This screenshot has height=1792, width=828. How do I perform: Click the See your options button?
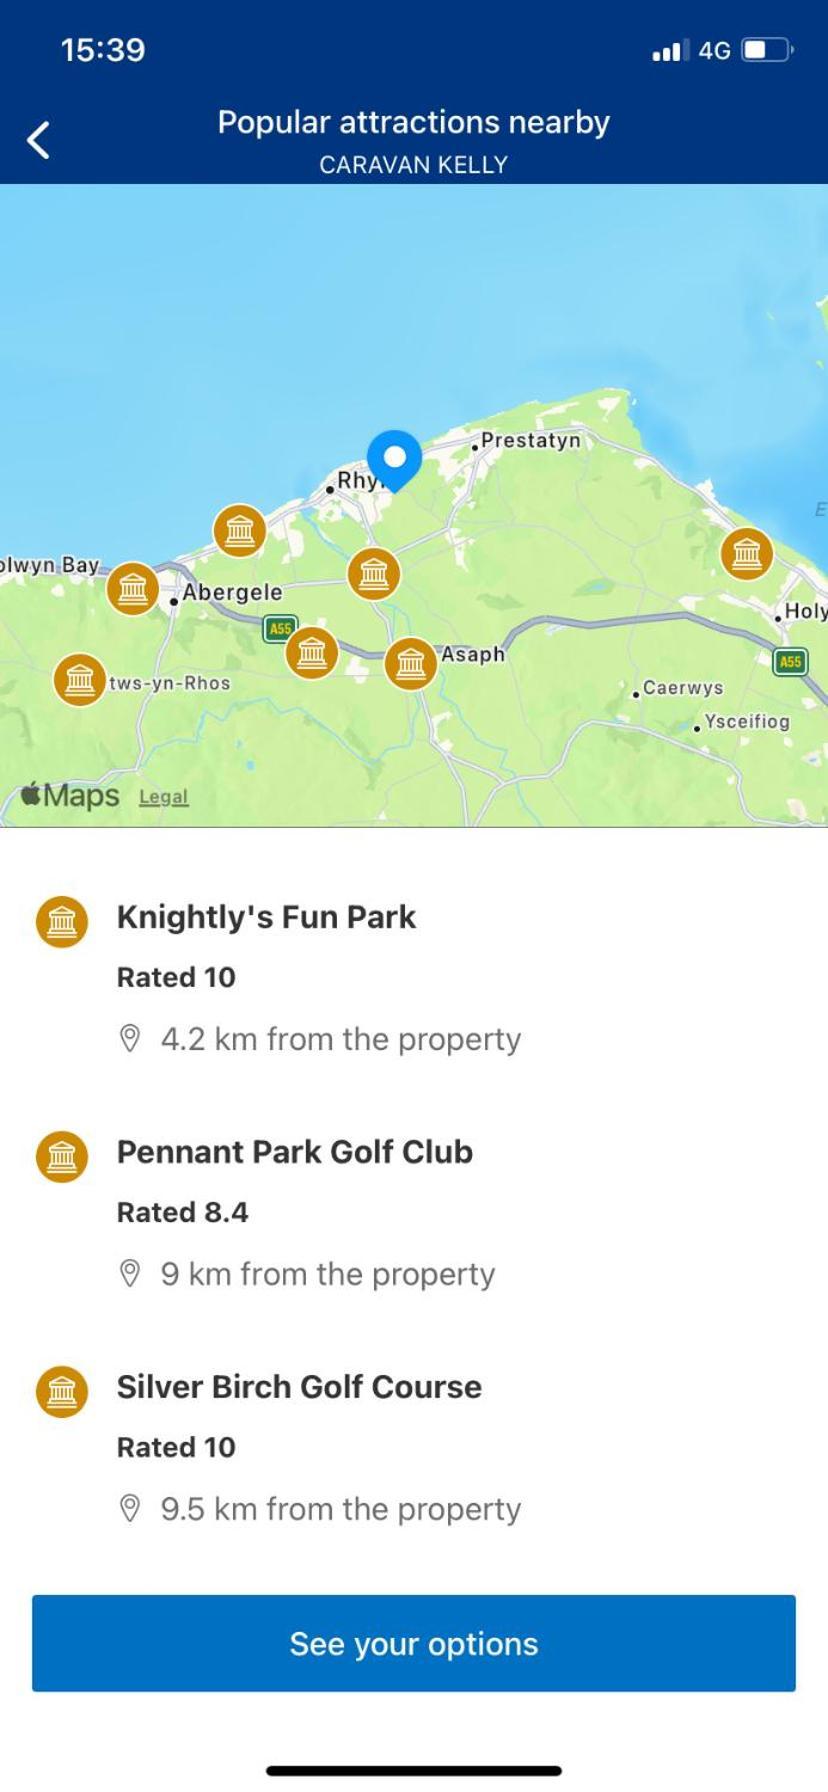414,1643
